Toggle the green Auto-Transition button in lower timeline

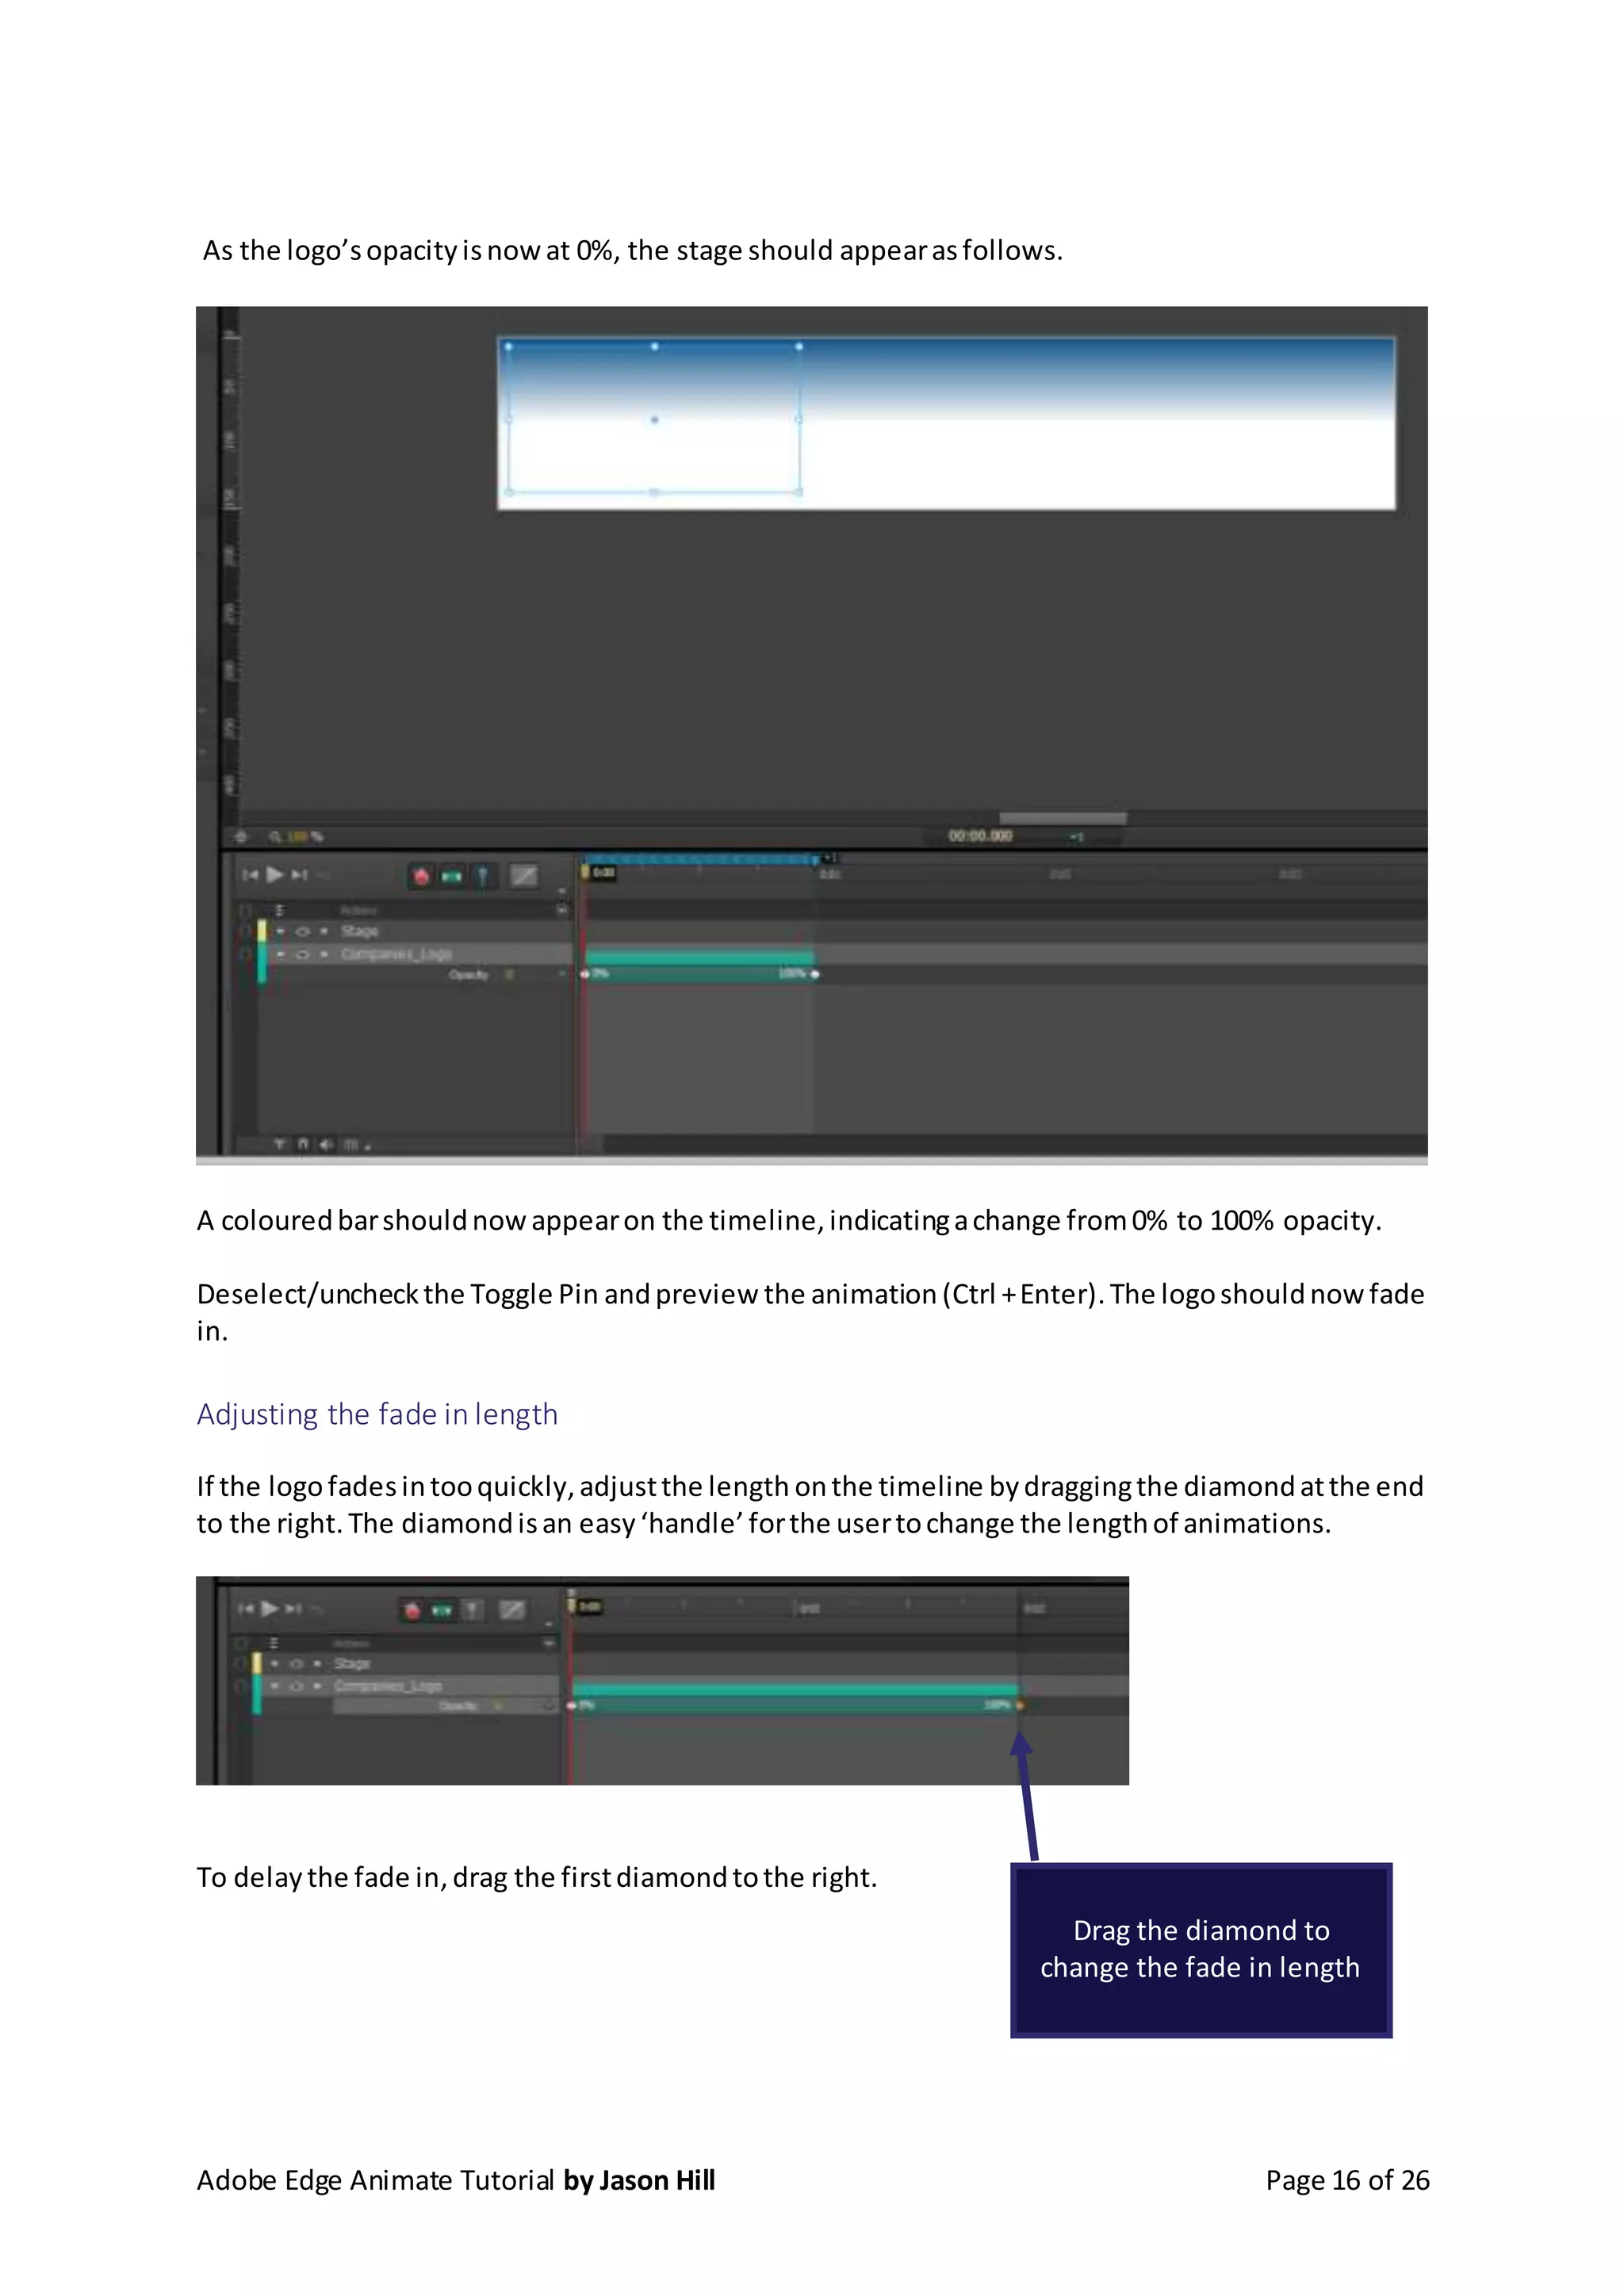click(442, 1610)
